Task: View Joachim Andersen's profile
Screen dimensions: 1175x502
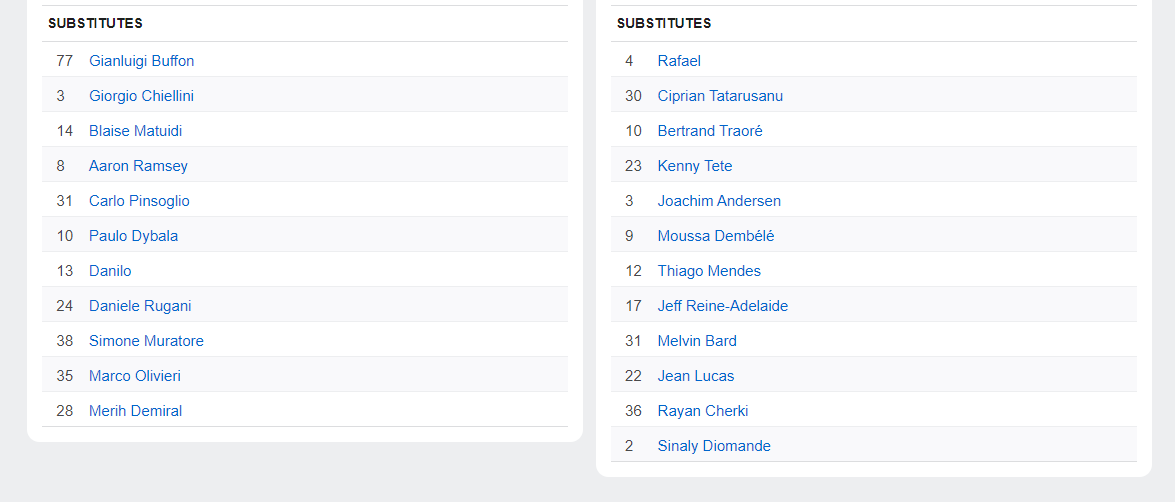Action: pyautogui.click(x=719, y=201)
